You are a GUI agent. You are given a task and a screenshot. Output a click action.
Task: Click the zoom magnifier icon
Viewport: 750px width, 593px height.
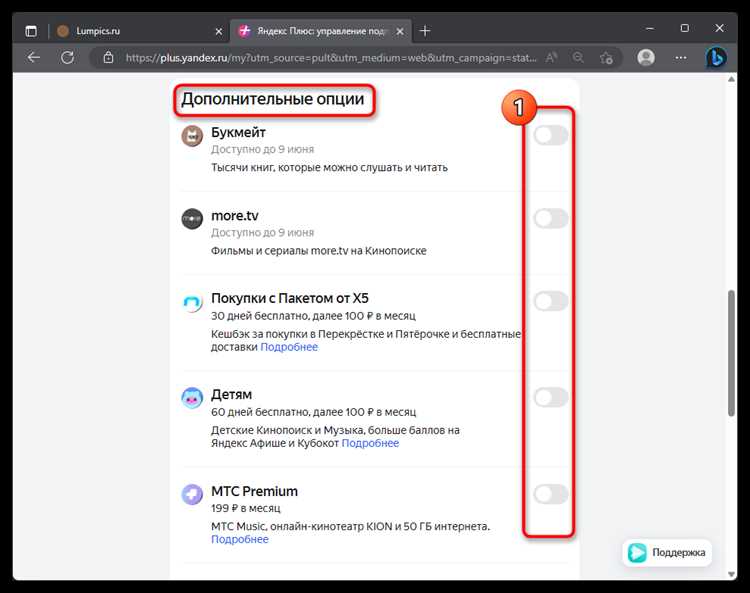point(578,58)
